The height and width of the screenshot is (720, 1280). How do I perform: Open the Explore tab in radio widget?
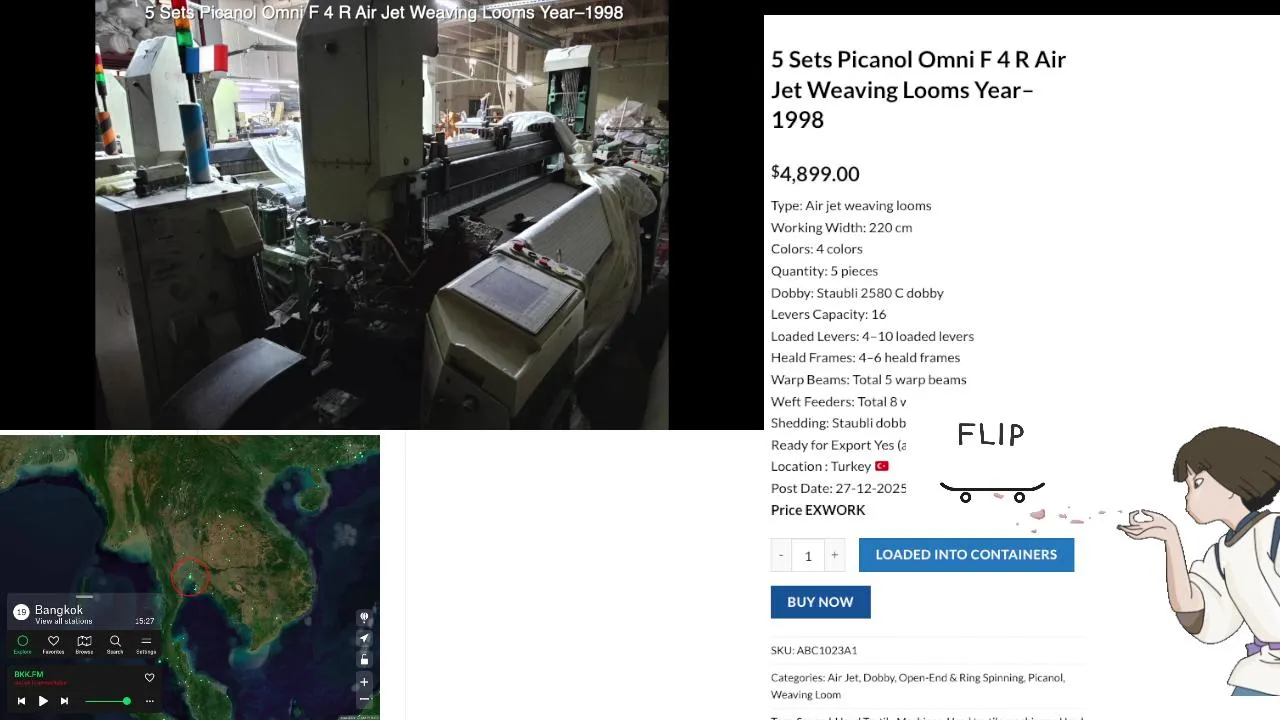click(x=22, y=644)
